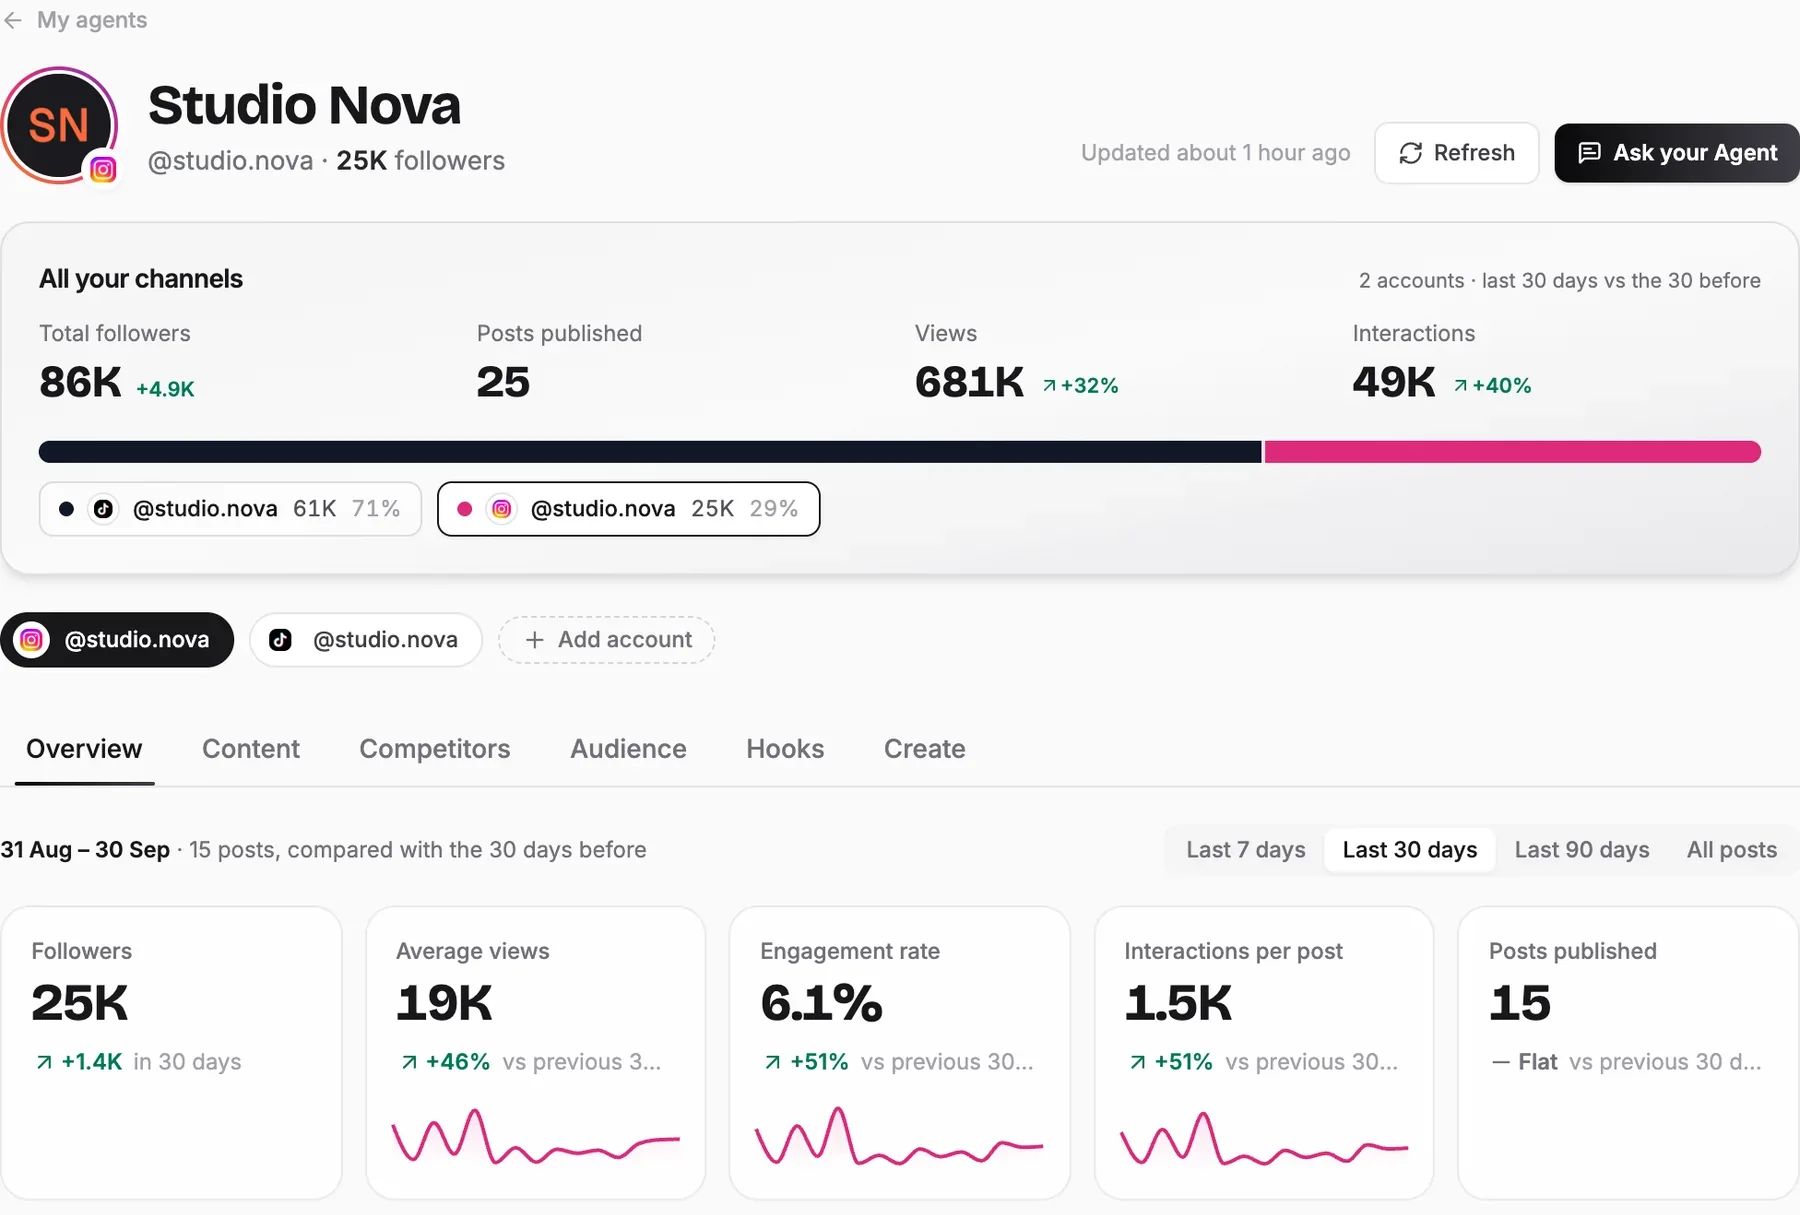1800x1215 pixels.
Task: Open the Audience tab
Action: point(628,749)
